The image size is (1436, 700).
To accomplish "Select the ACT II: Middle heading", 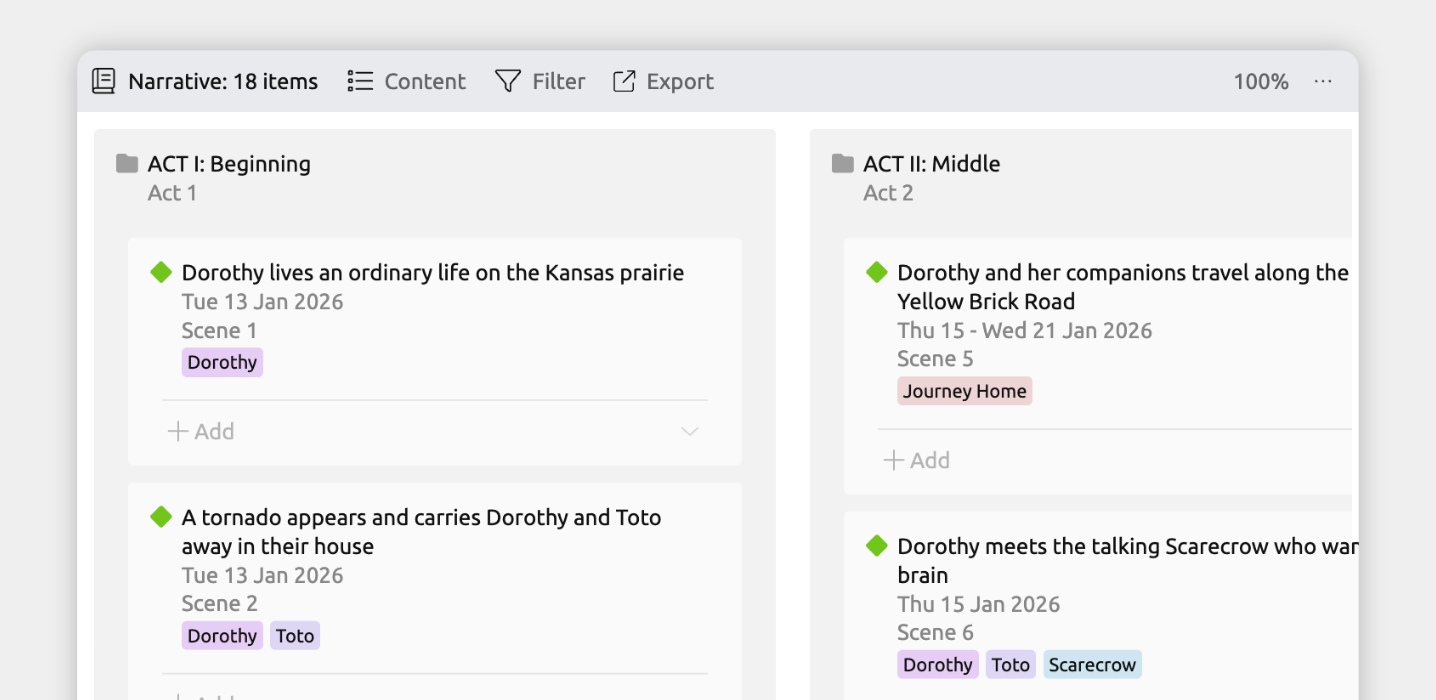I will click(x=932, y=164).
